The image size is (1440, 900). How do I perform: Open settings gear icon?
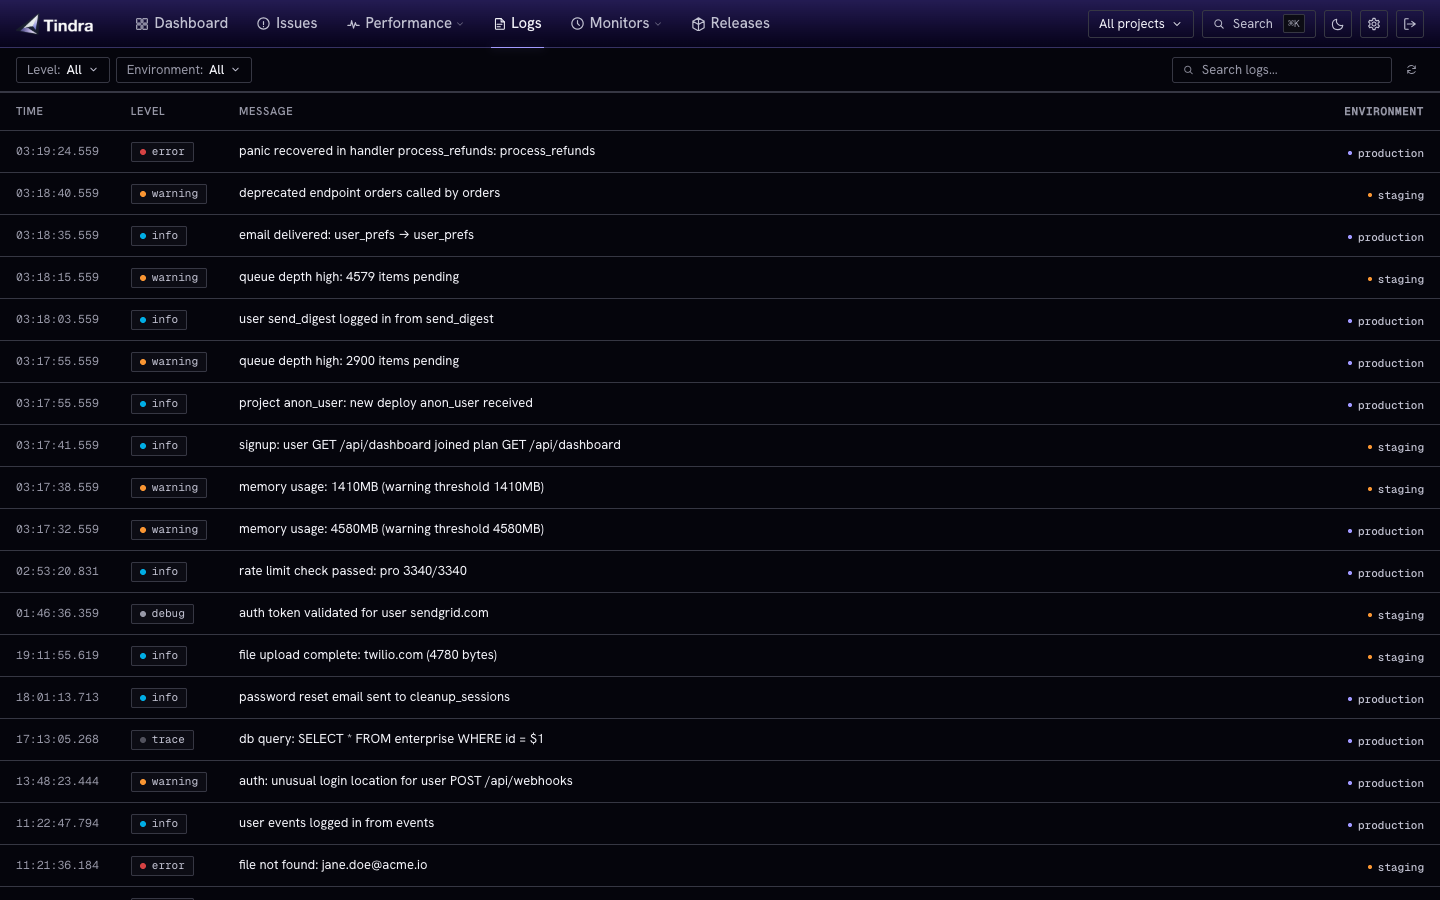(1374, 24)
